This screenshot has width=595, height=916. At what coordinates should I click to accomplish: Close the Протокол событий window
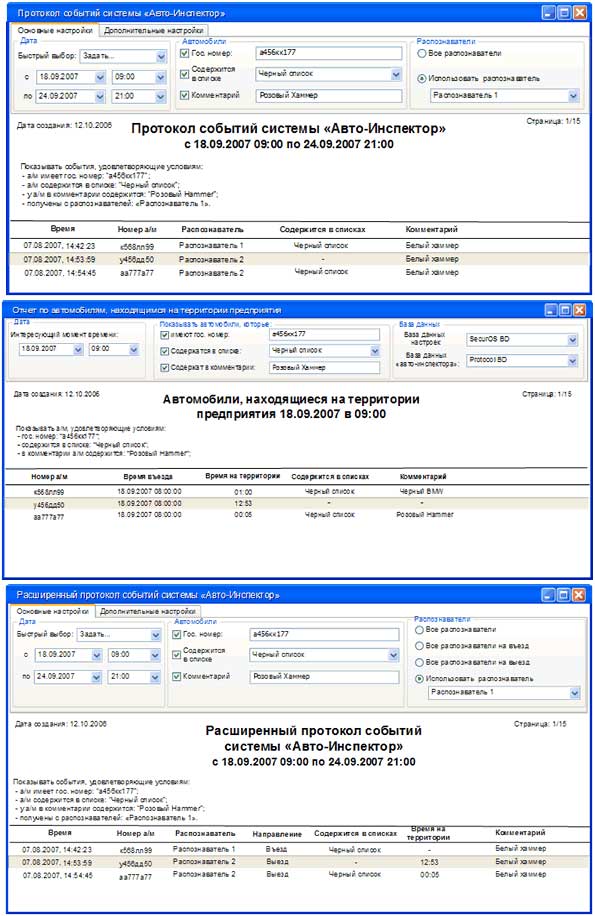coord(579,13)
